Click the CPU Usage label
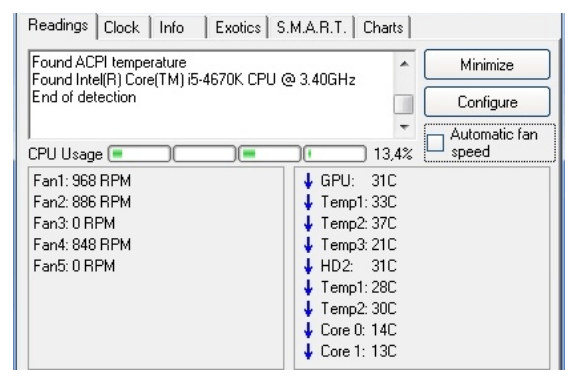This screenshot has width=580, height=384. (65, 154)
